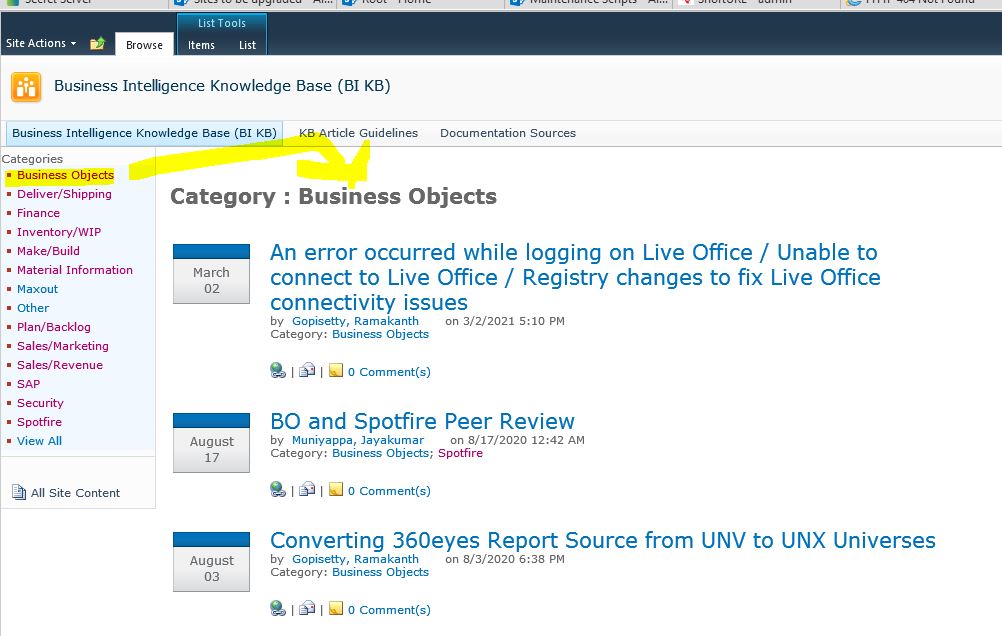
Task: Click Business Objects category link under Peer Review article
Action: pos(380,453)
